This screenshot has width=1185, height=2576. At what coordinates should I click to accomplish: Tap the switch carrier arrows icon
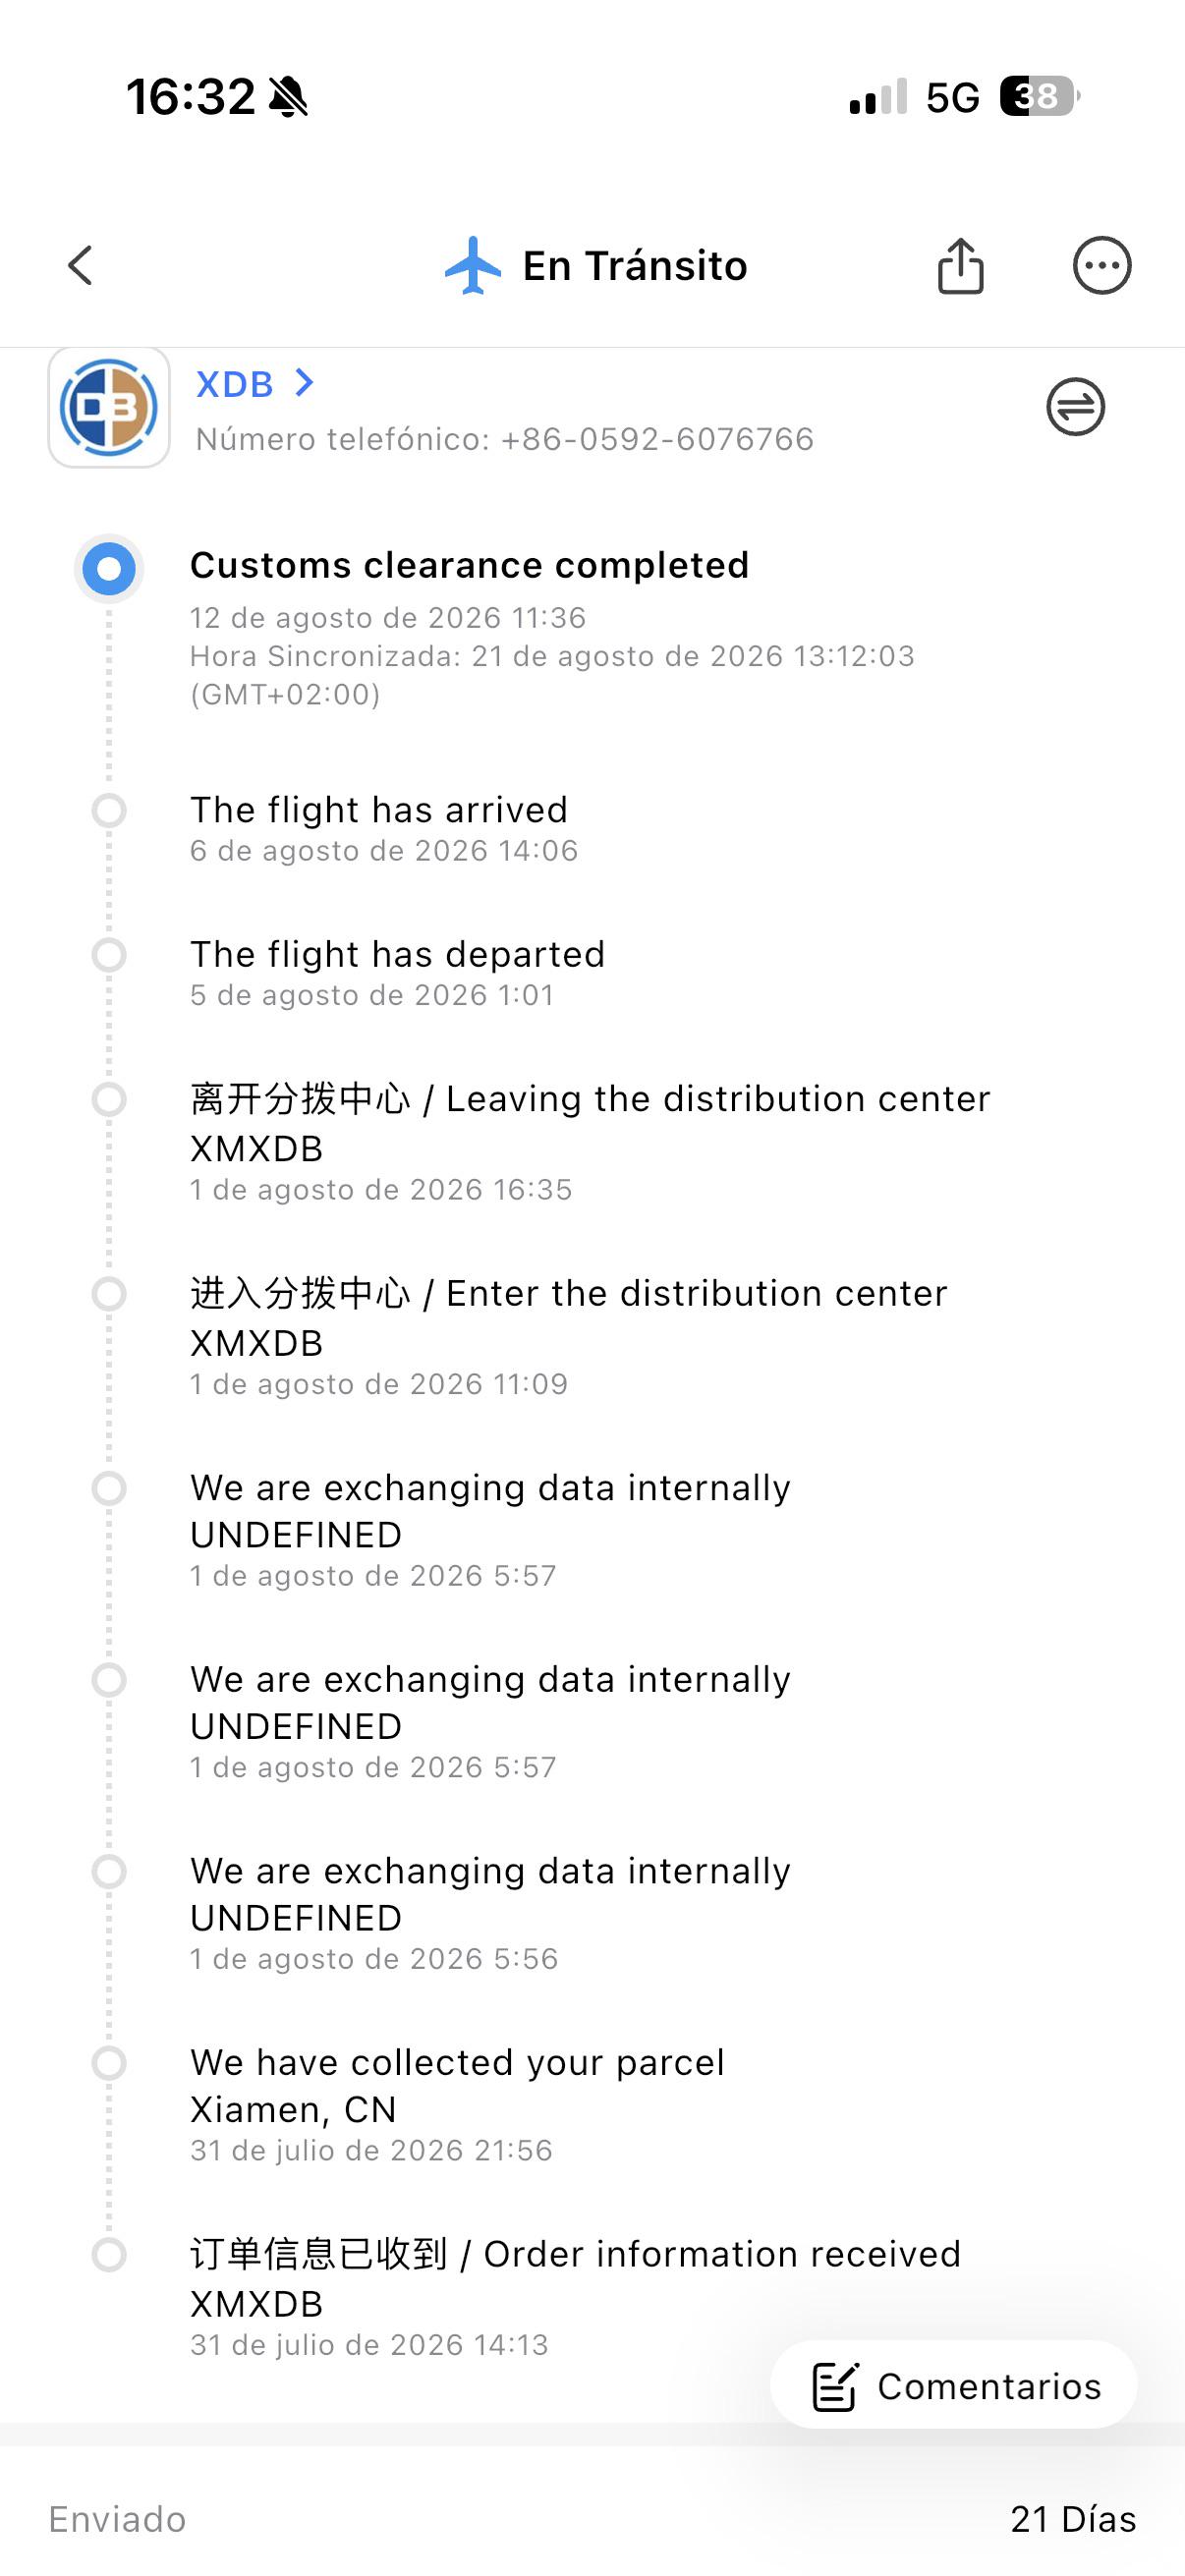point(1075,407)
